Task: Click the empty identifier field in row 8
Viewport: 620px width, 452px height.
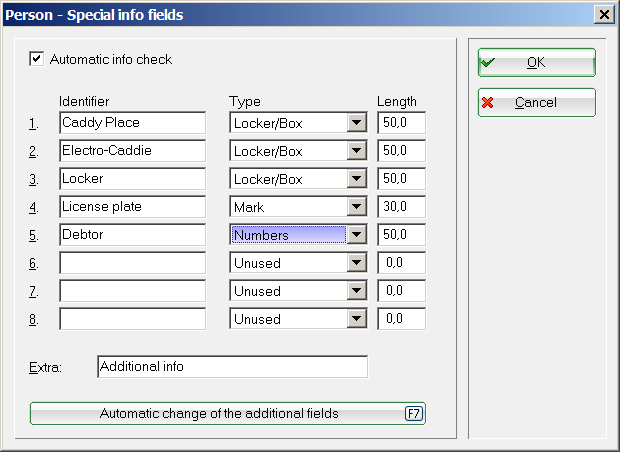Action: [132, 319]
